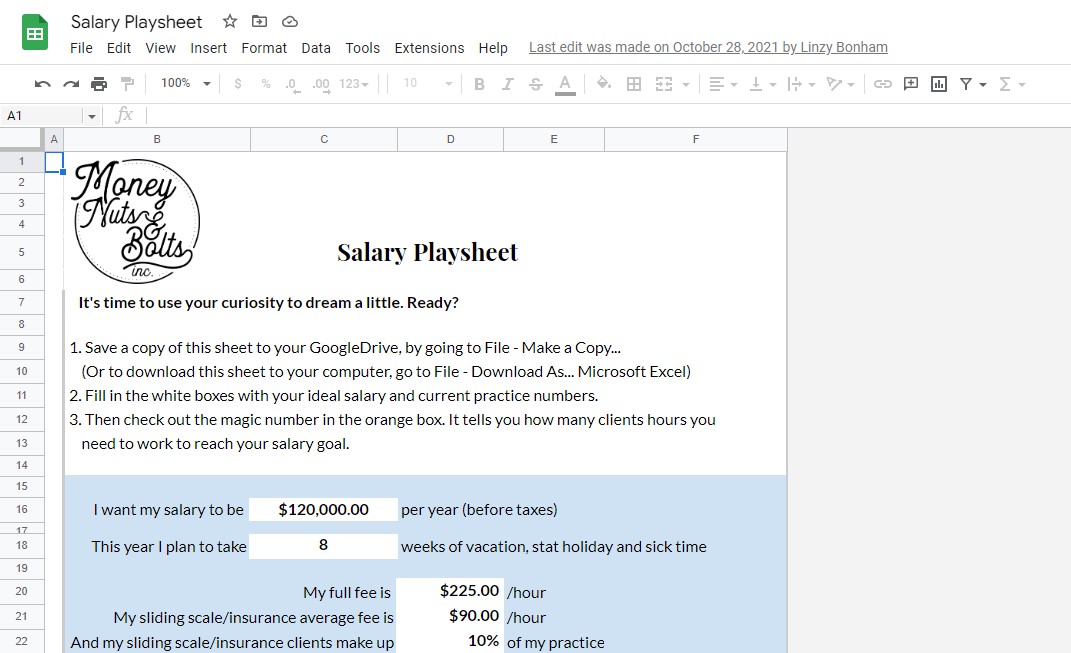The width and height of the screenshot is (1071, 653).
Task: Toggle strikethrough formatting
Action: [x=535, y=83]
